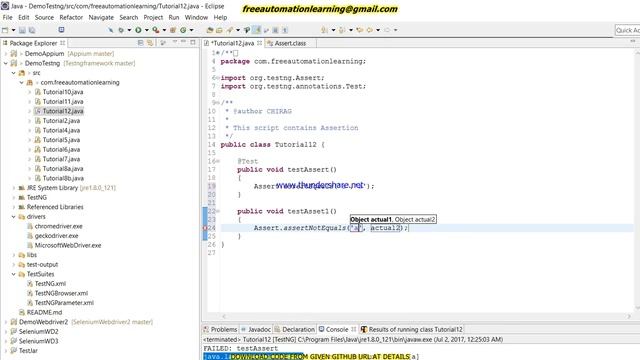Click the Run External Tools icon
Viewport: 640px width, 360px height.
pos(156,30)
